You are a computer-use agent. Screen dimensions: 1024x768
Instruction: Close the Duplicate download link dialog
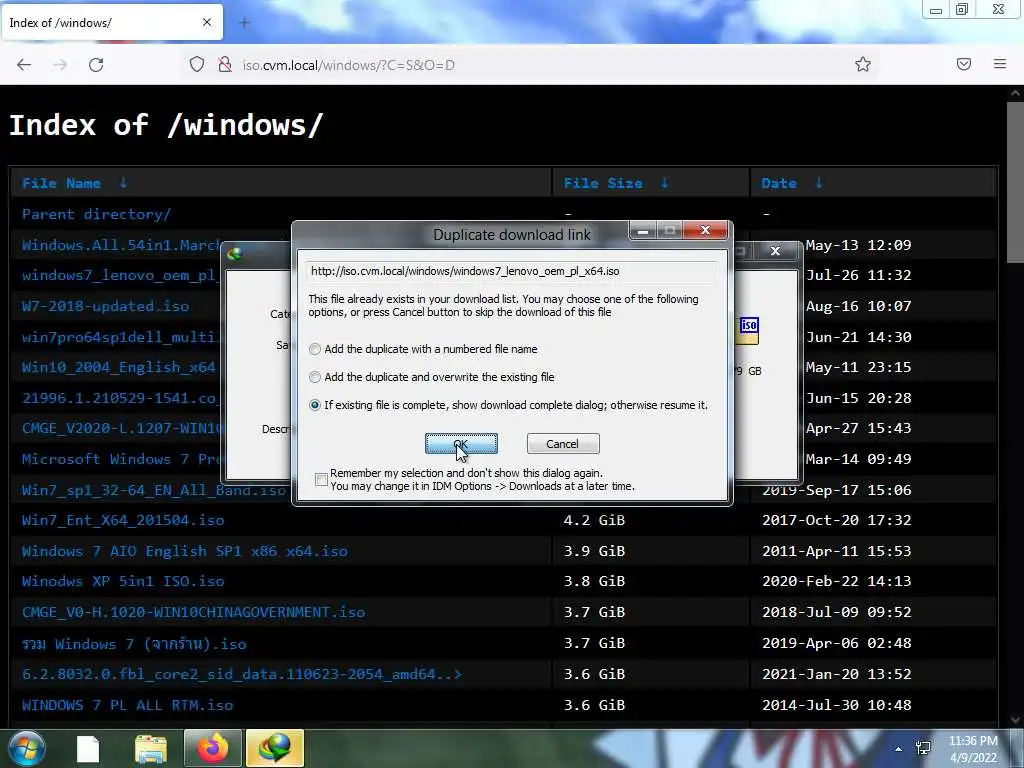click(x=705, y=230)
